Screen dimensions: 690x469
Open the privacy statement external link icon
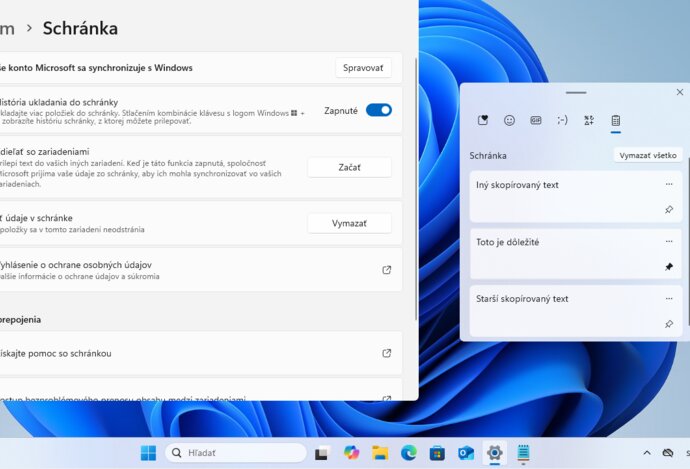(386, 270)
